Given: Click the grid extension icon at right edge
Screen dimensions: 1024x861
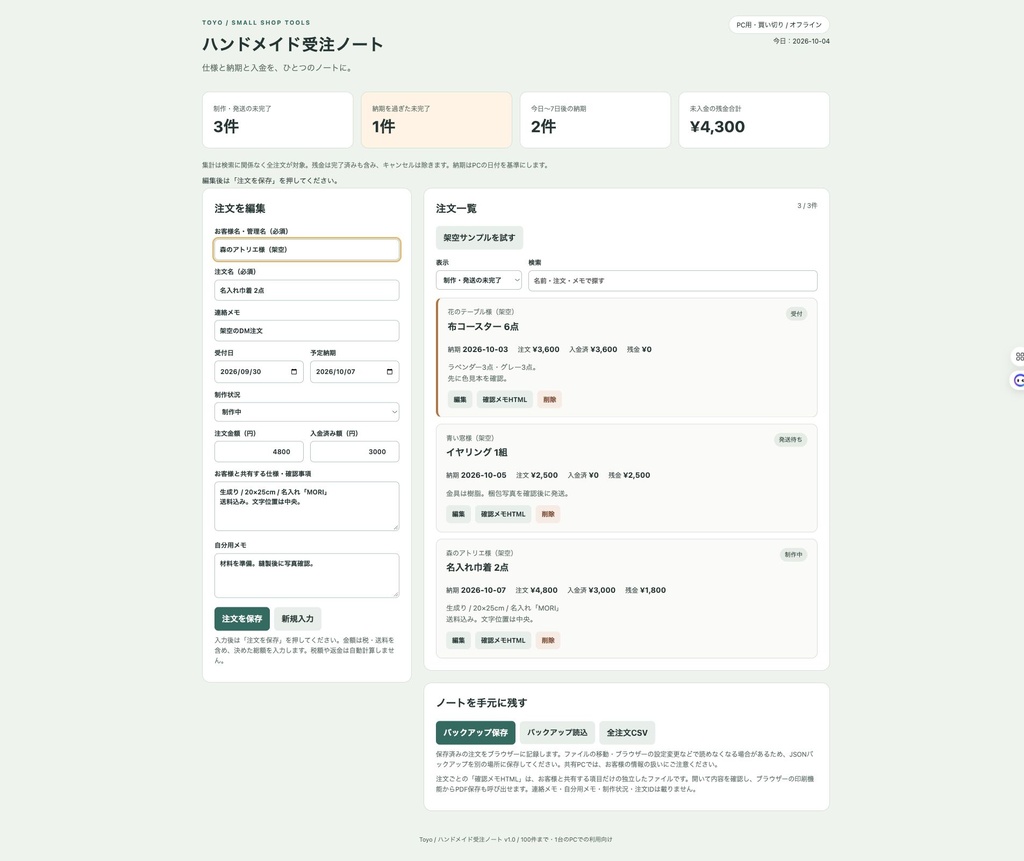Looking at the screenshot, I should click(1019, 357).
